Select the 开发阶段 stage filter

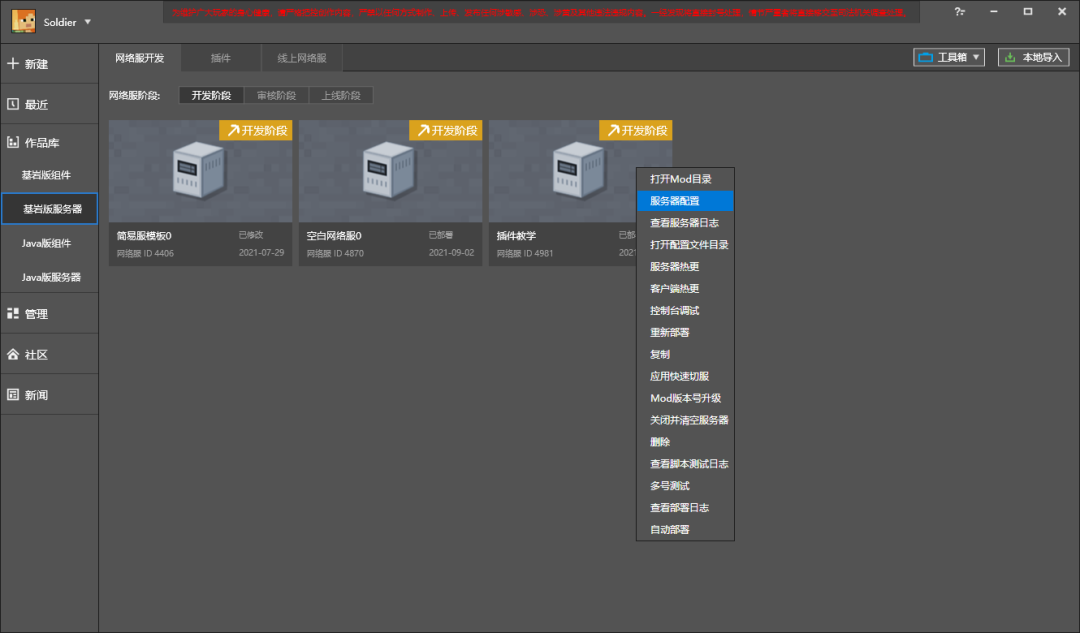point(211,96)
